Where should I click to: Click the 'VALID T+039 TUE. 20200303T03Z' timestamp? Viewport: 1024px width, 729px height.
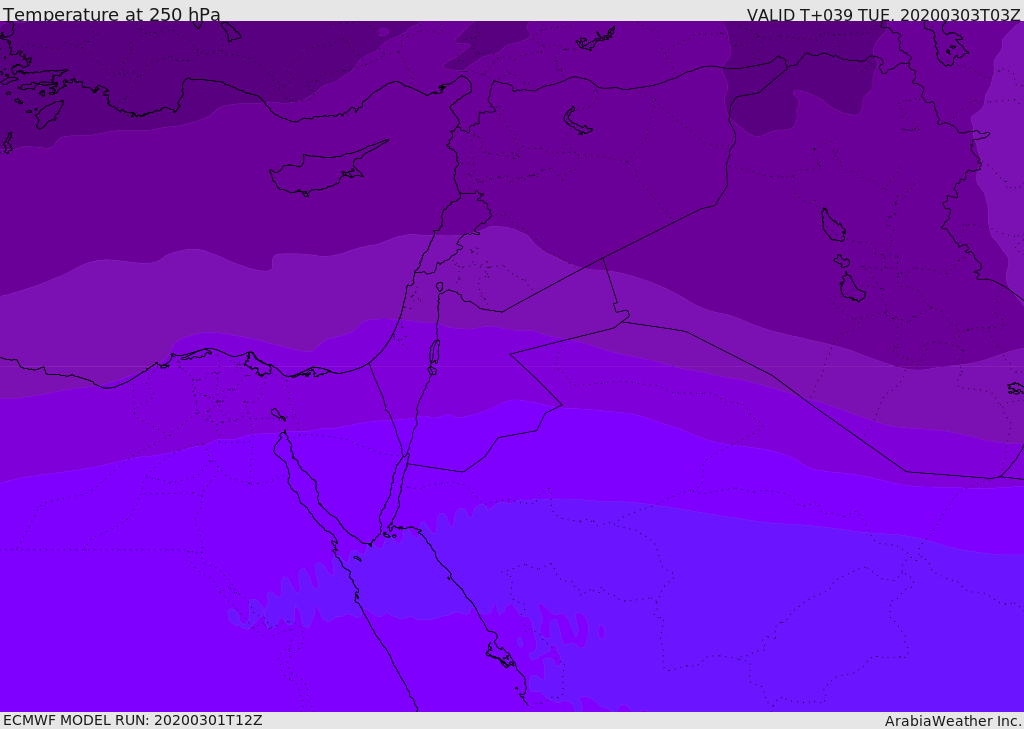(x=884, y=15)
